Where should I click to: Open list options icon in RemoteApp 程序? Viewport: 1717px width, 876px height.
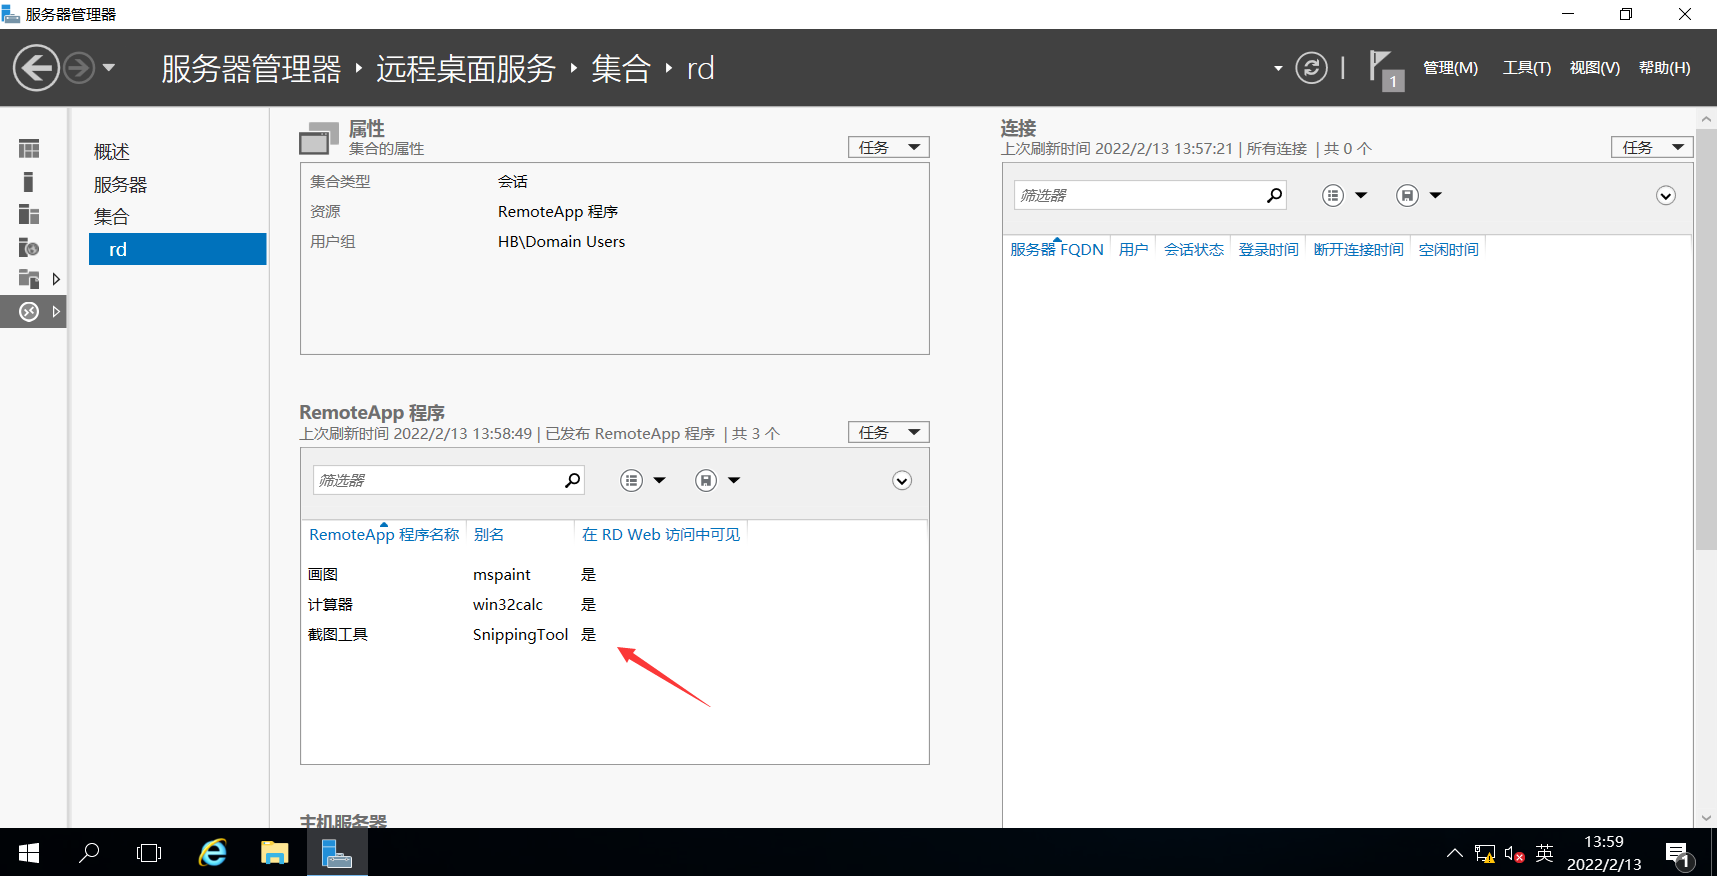[631, 481]
